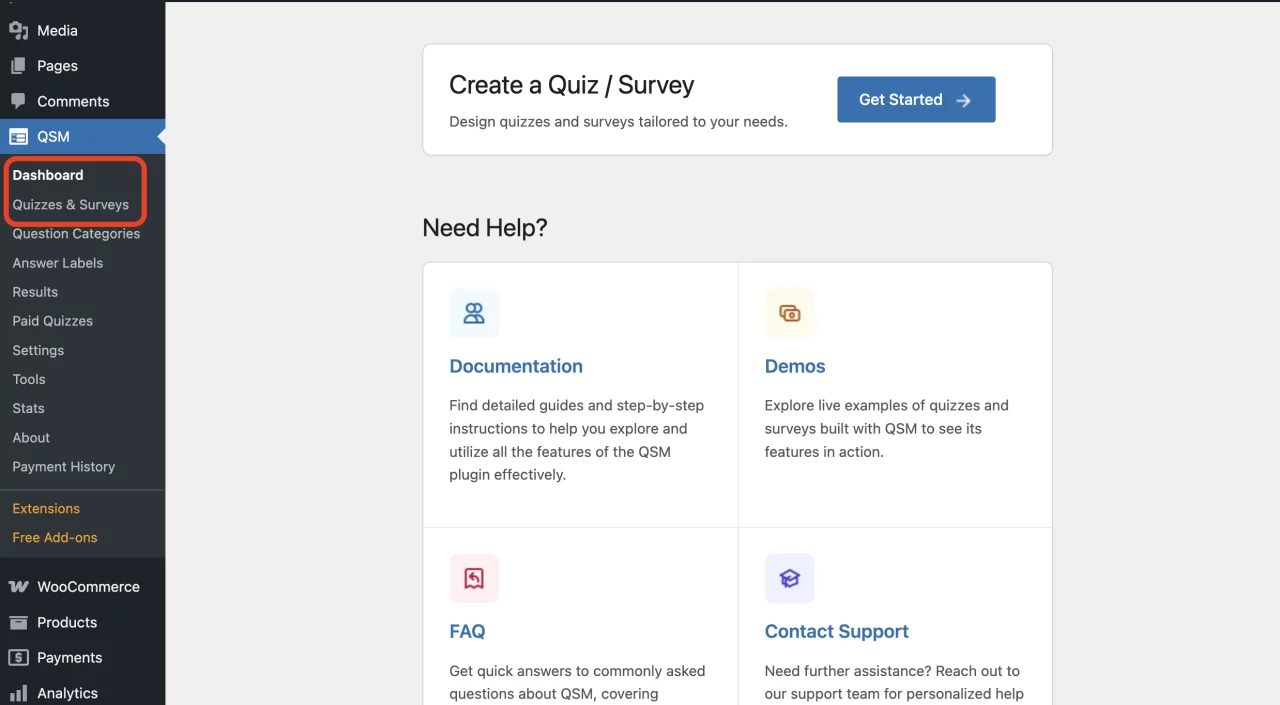Open the Extensions link
The height and width of the screenshot is (705, 1280).
tap(46, 509)
